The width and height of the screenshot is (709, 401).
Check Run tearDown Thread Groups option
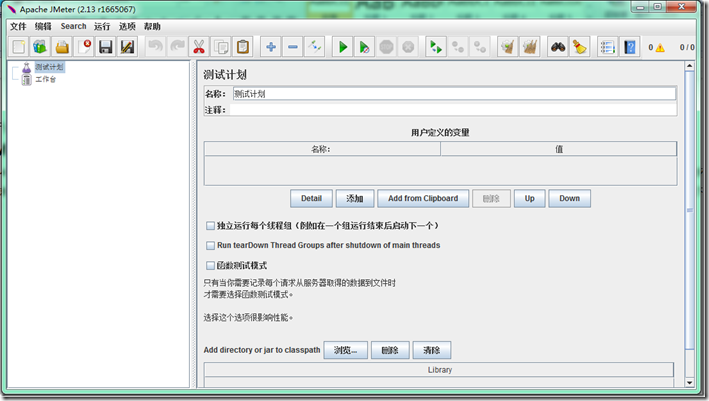tap(210, 245)
